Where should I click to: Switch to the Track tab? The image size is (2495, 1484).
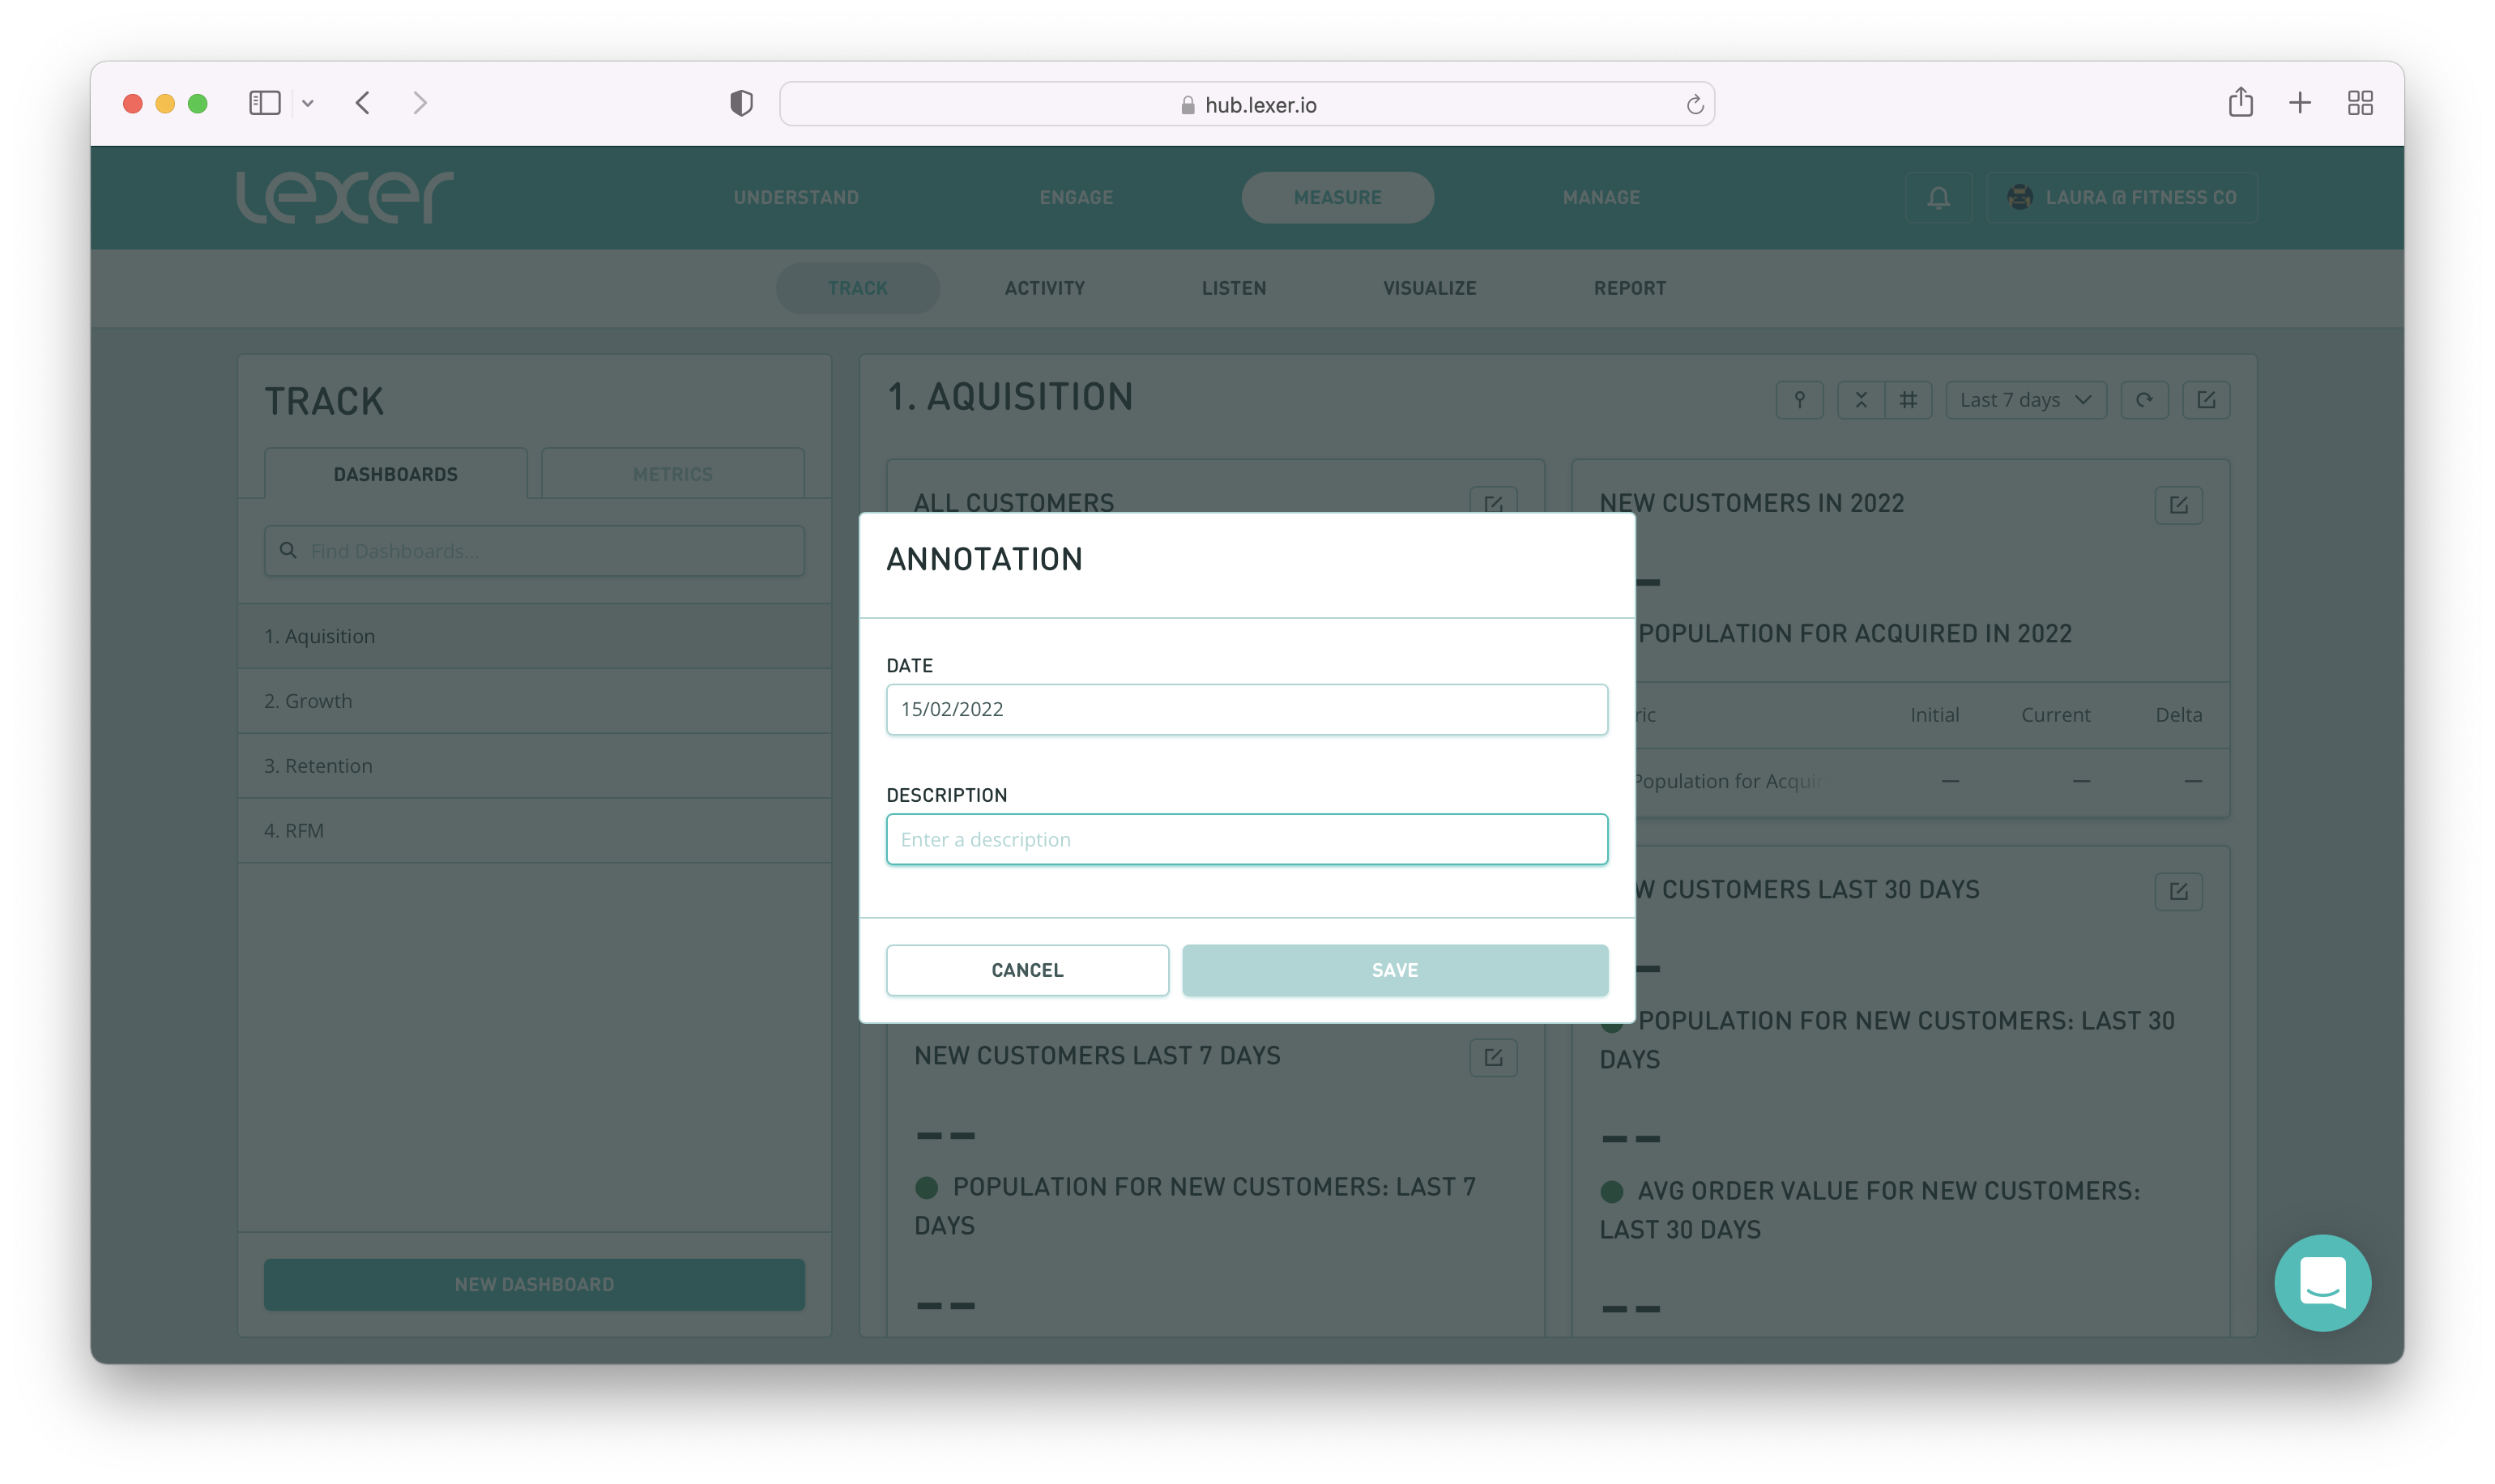click(857, 288)
